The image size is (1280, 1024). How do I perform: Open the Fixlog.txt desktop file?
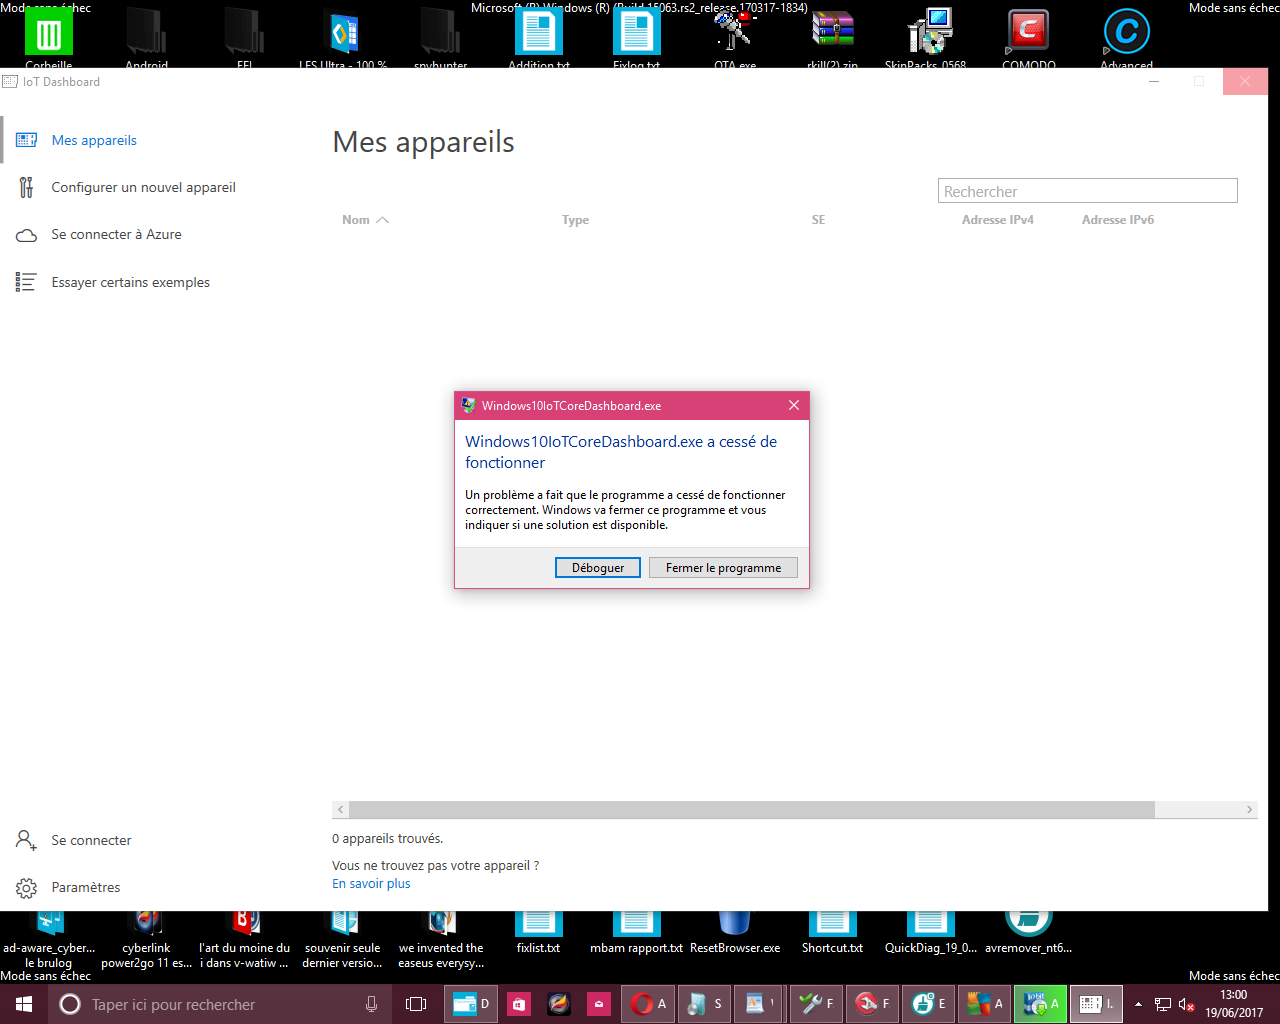point(636,37)
